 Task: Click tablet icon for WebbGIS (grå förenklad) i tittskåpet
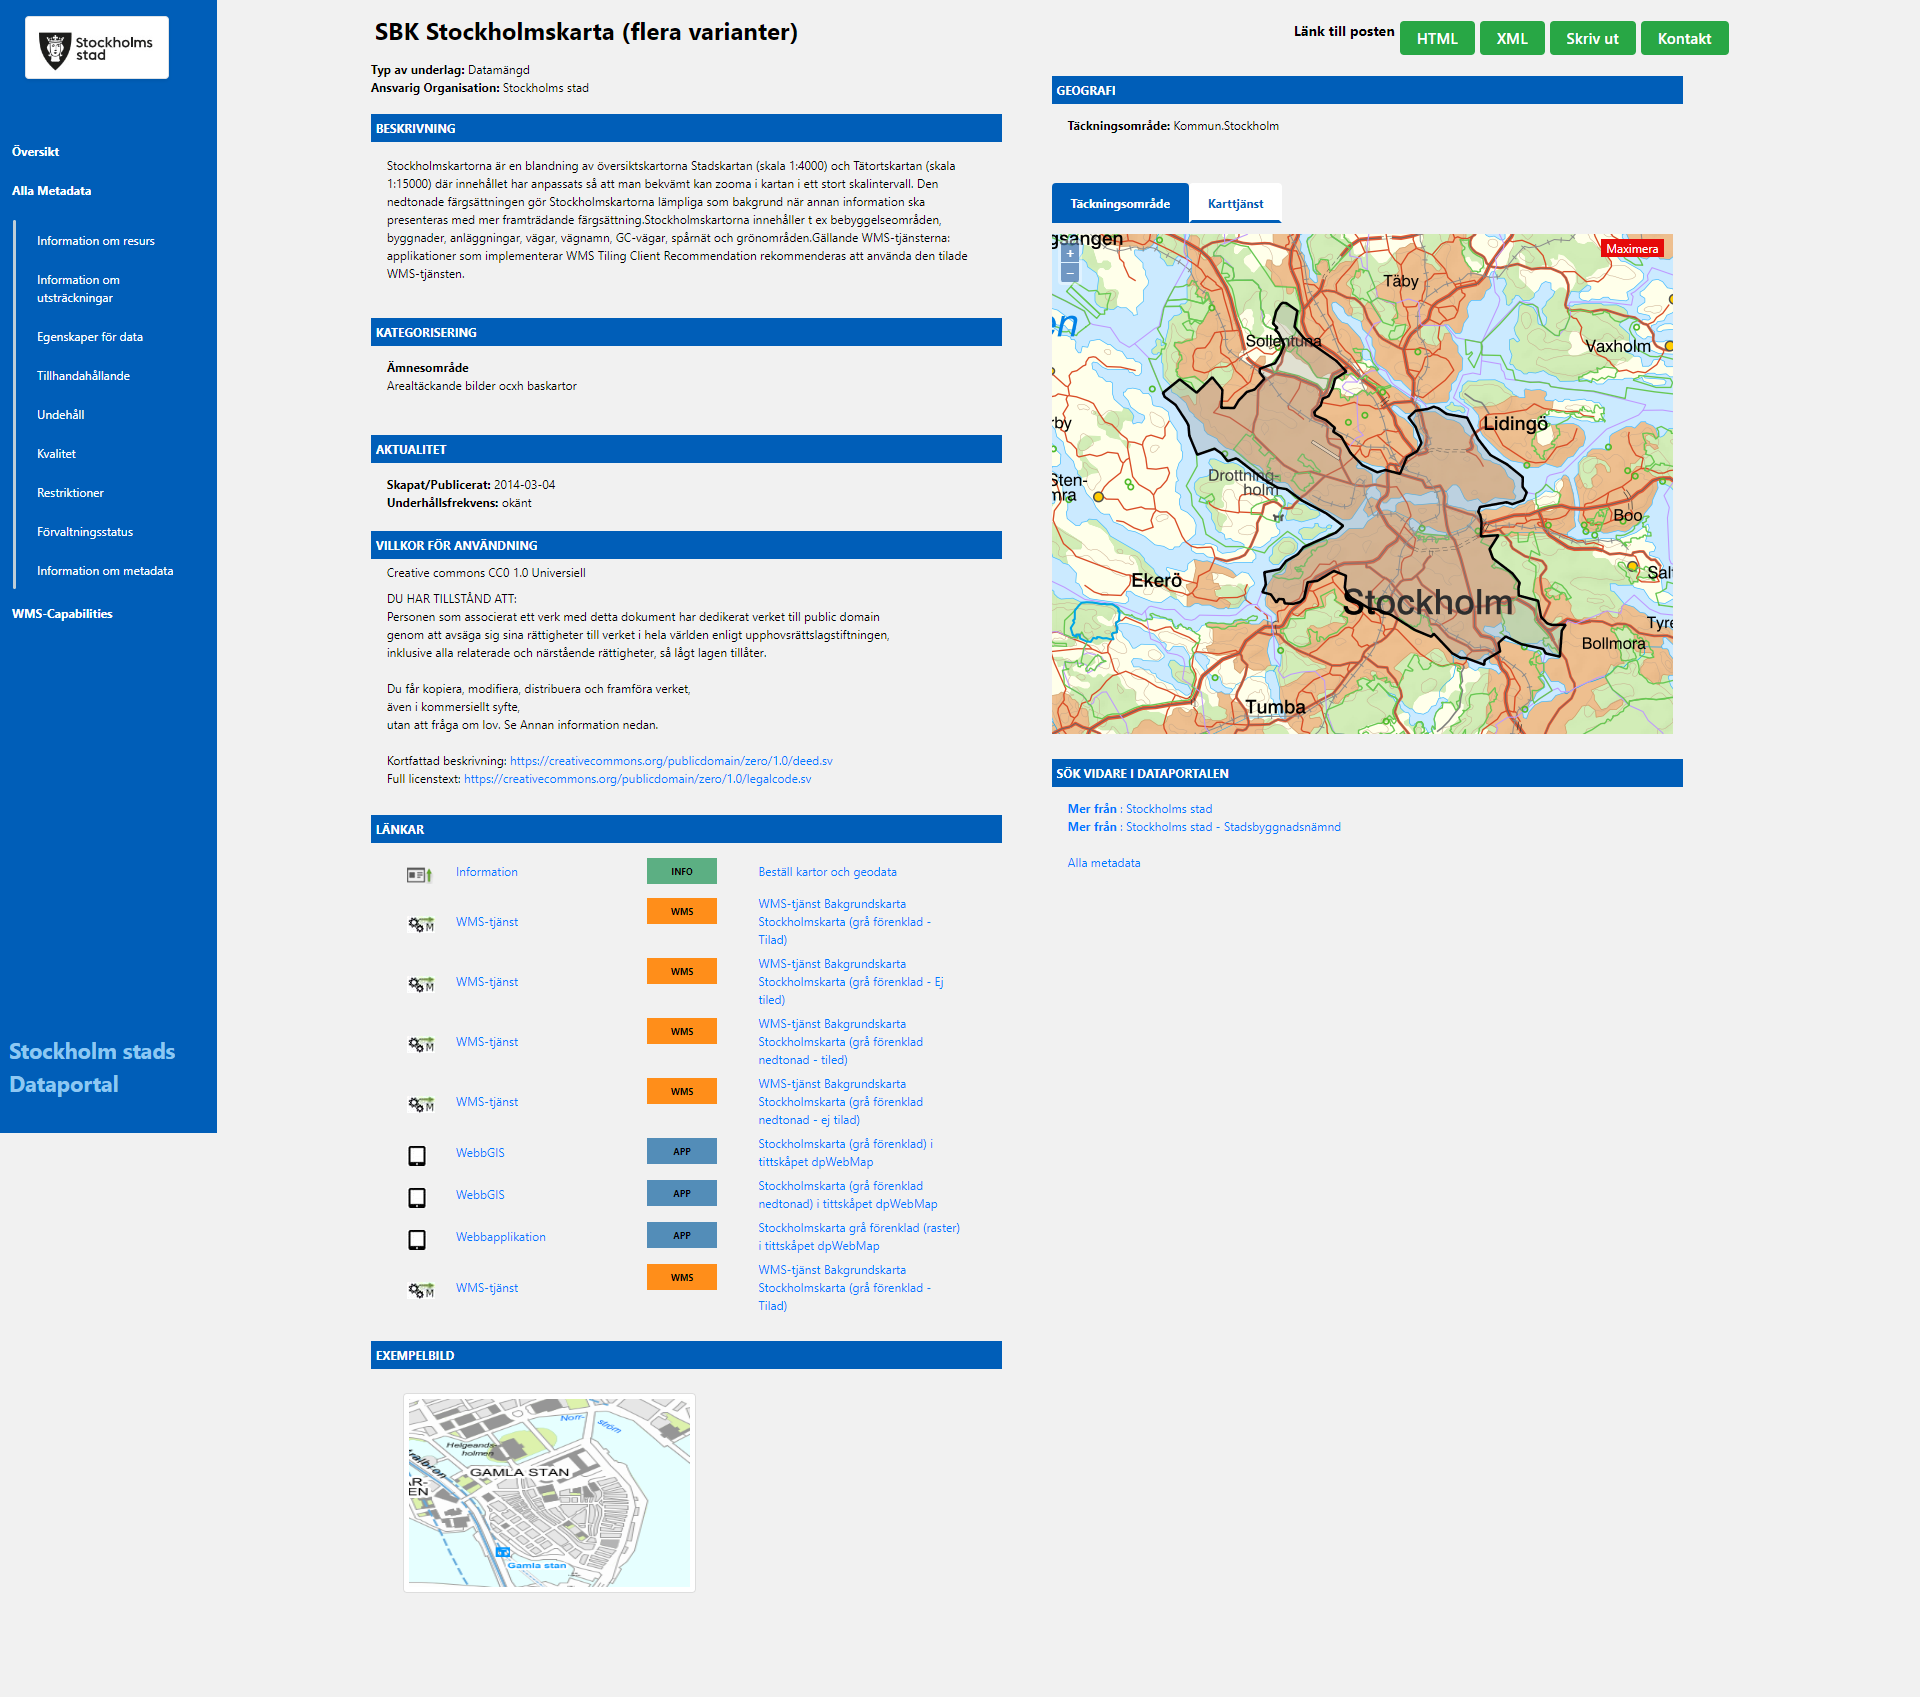(417, 1156)
